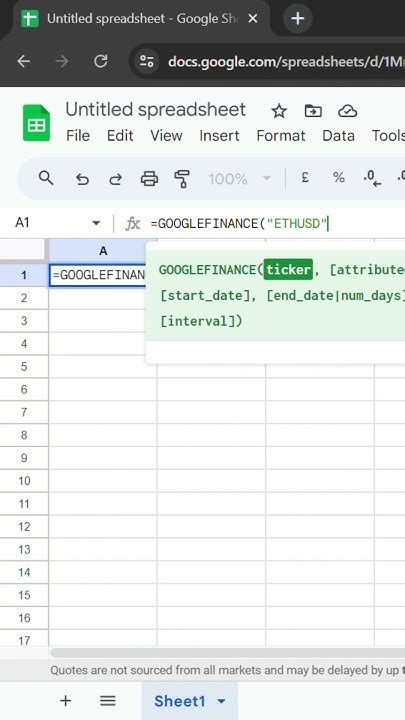Open the move to folder icon

tap(313, 111)
